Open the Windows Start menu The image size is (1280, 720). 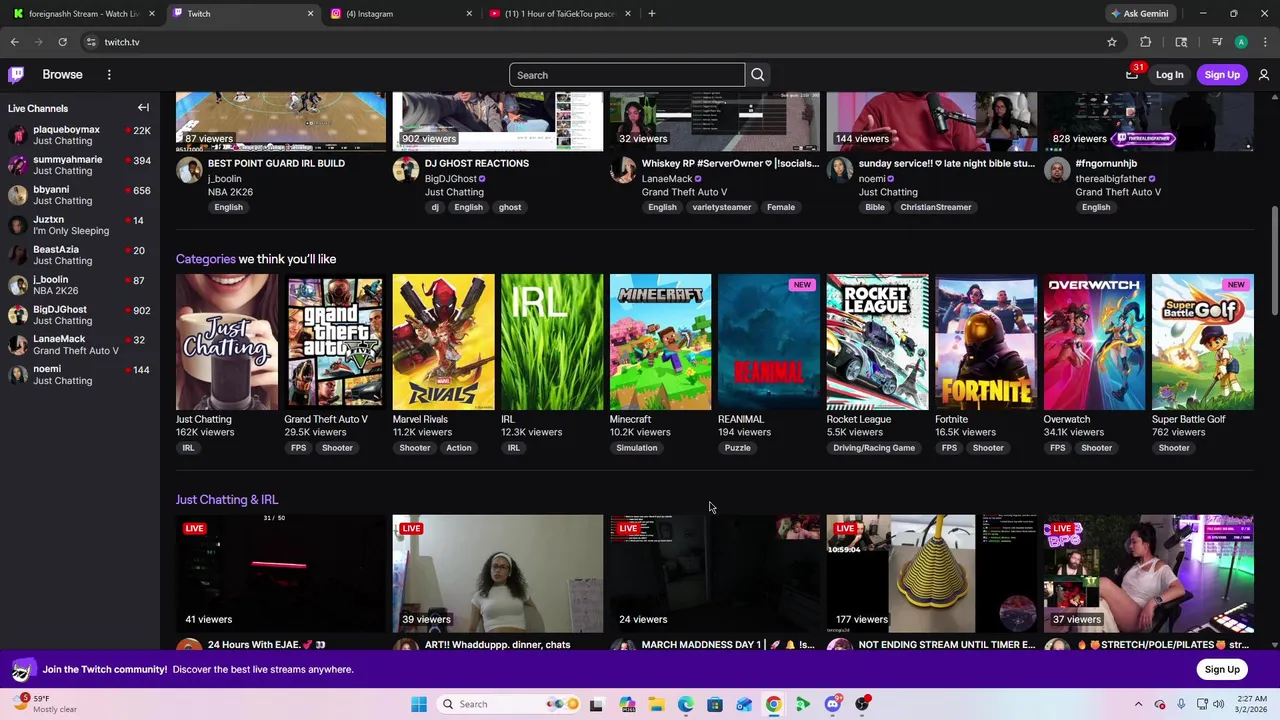(419, 704)
